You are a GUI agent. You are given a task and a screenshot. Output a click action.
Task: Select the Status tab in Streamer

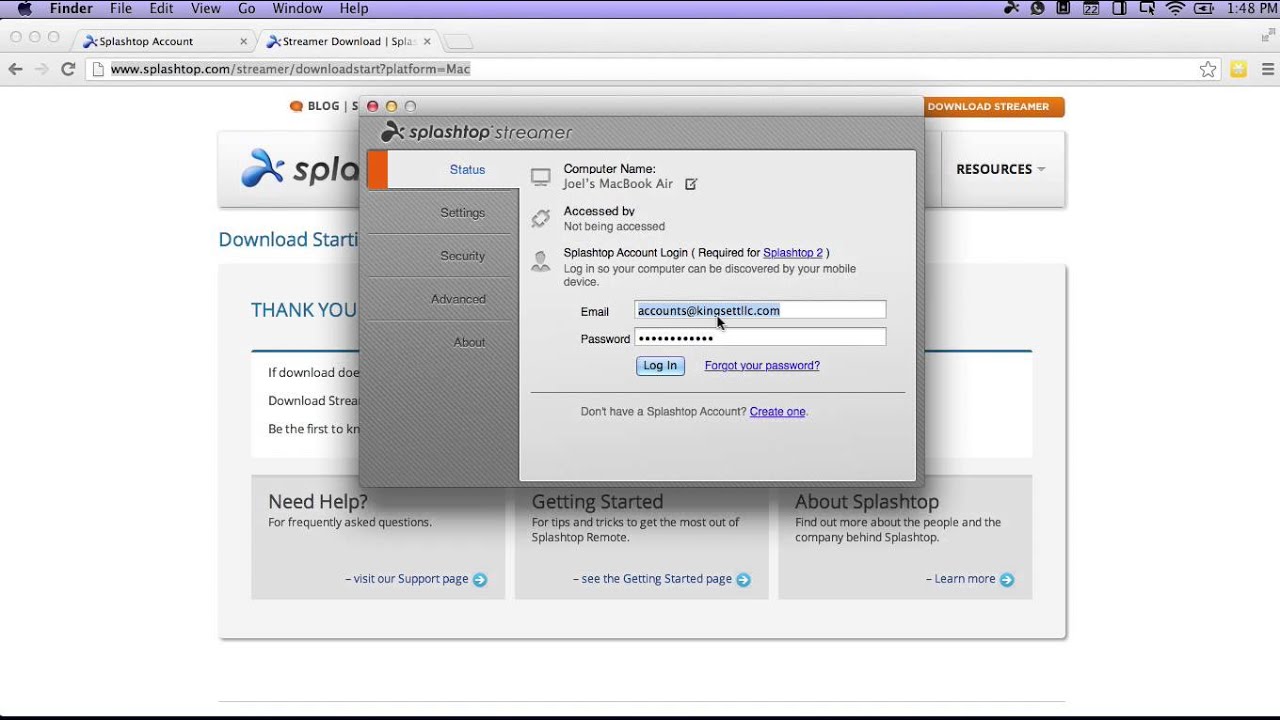(x=442, y=169)
